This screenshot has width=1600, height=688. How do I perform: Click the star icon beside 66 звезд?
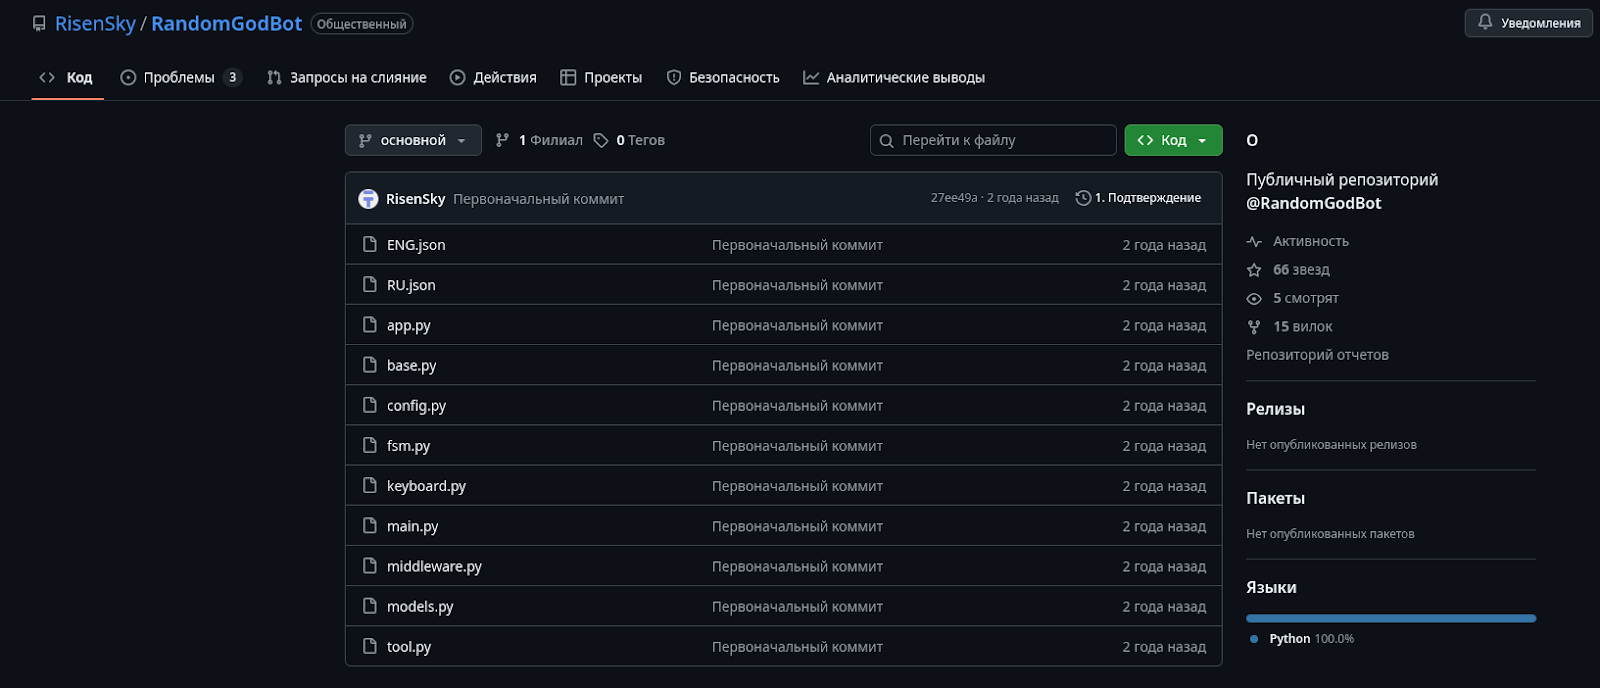(x=1254, y=270)
